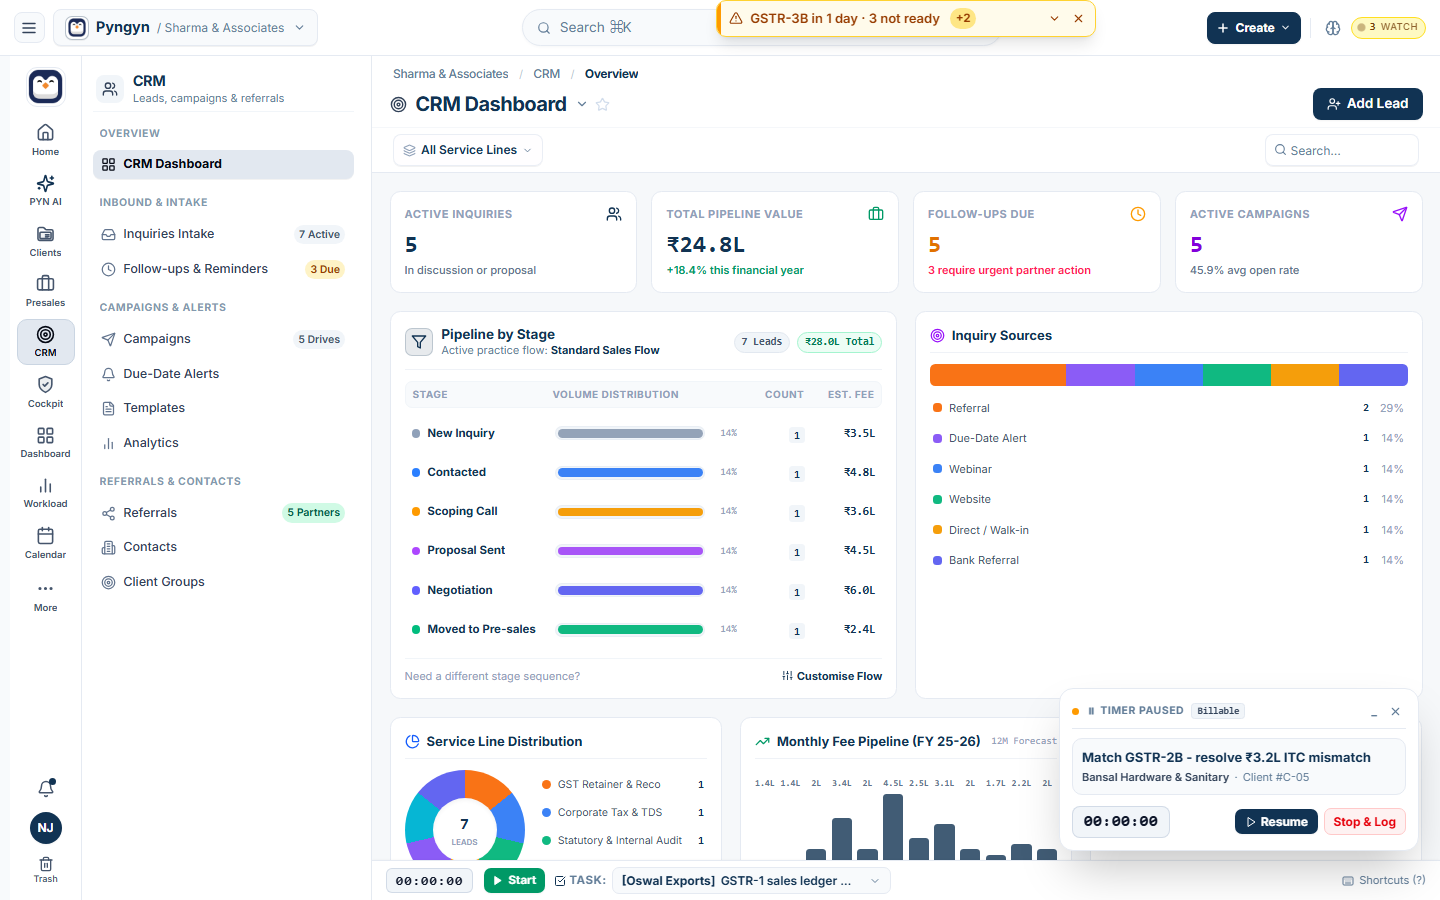The image size is (1440, 900).
Task: Start the bottom bar timer
Action: 514,881
